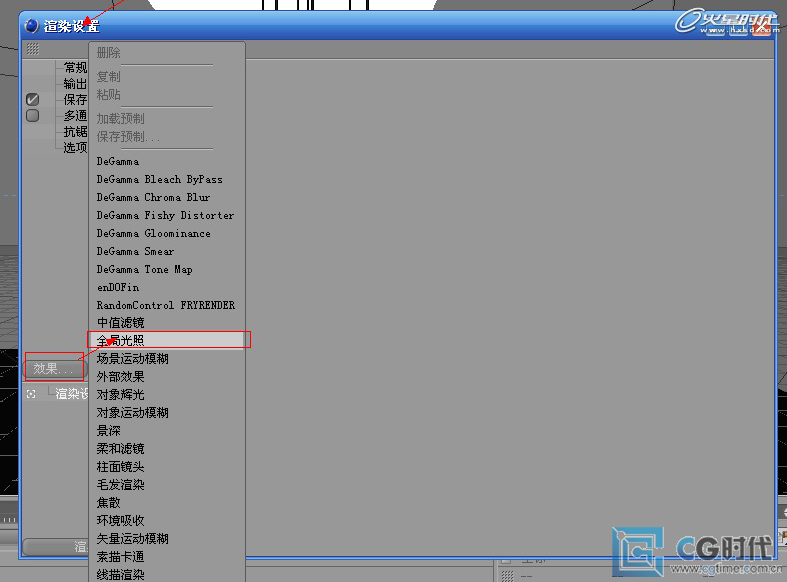Image resolution: width=787 pixels, height=582 pixels.
Task: Open the 效果... effects button
Action: point(54,369)
